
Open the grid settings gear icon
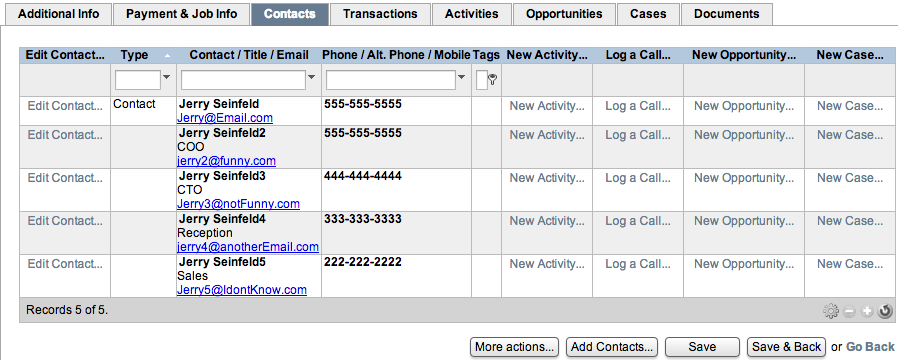(x=830, y=311)
